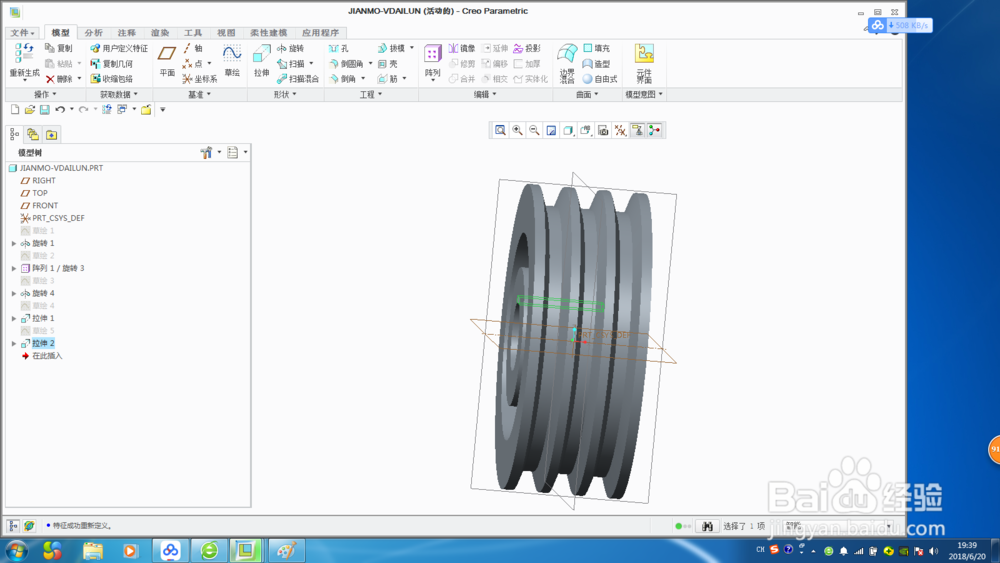Open the saved orientations icon

pyautogui.click(x=586, y=130)
